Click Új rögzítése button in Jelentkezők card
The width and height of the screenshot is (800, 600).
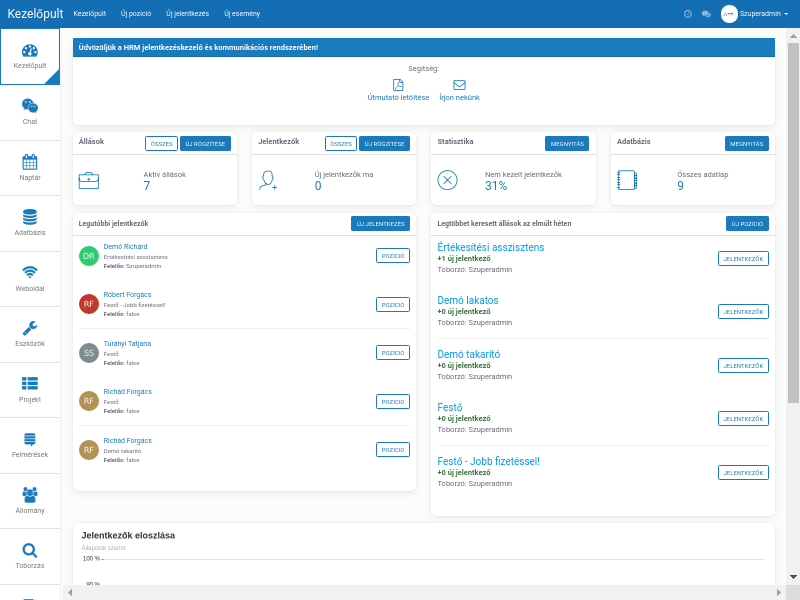(x=384, y=144)
